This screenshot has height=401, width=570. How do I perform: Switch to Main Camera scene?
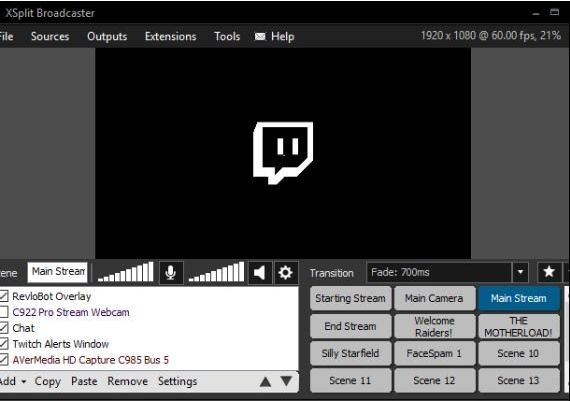tap(434, 298)
